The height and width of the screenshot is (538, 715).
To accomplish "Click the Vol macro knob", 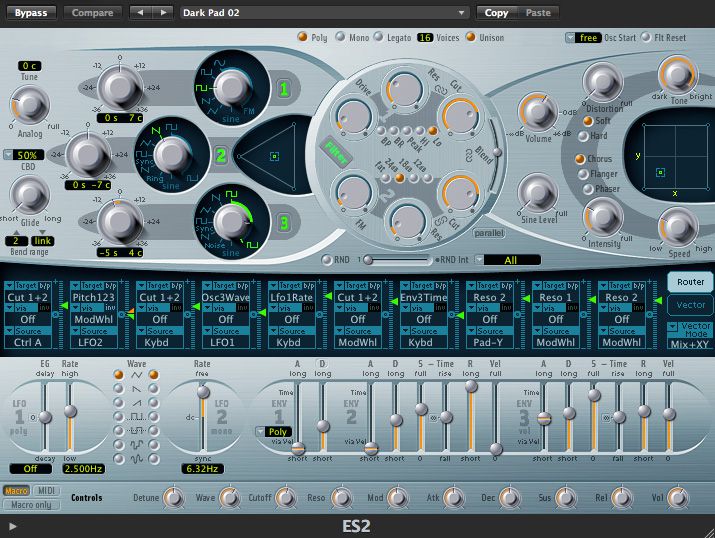I will pos(678,497).
